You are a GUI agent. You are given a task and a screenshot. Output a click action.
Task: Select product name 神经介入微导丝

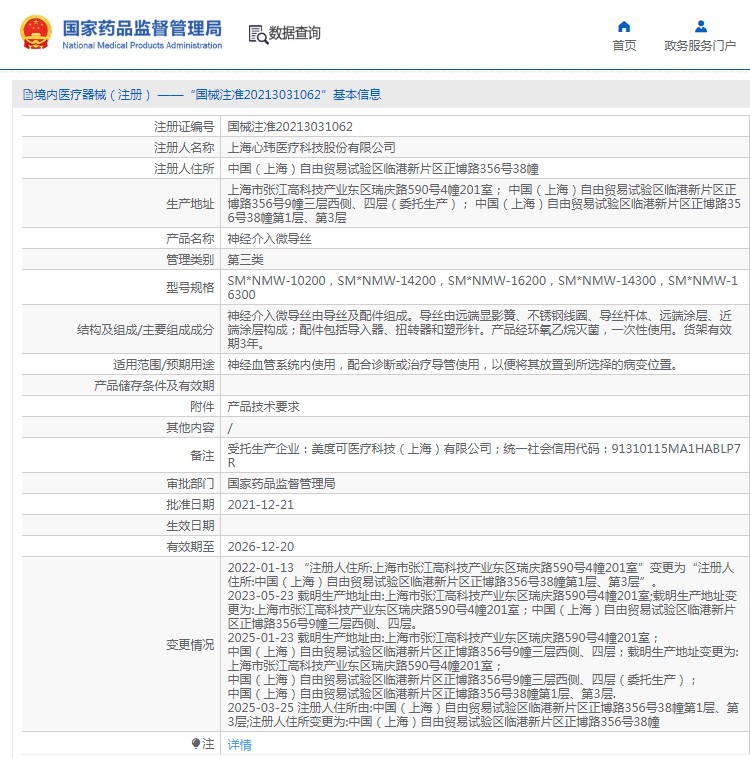(x=269, y=238)
